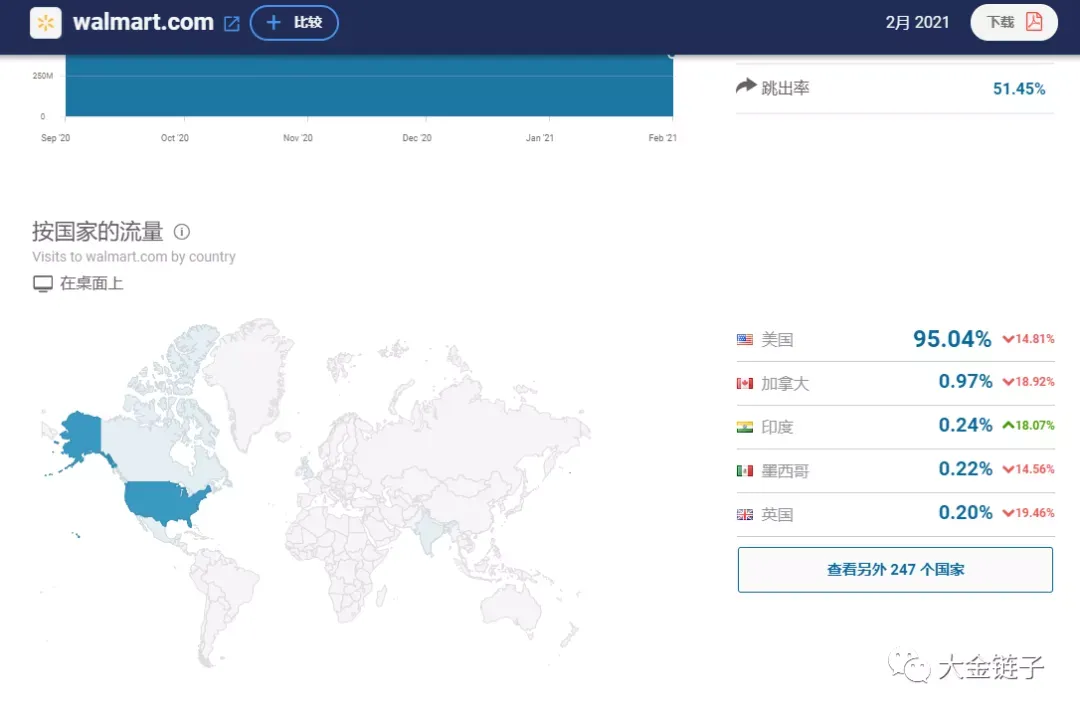Click the info icon beside 按国家的流量

182,232
